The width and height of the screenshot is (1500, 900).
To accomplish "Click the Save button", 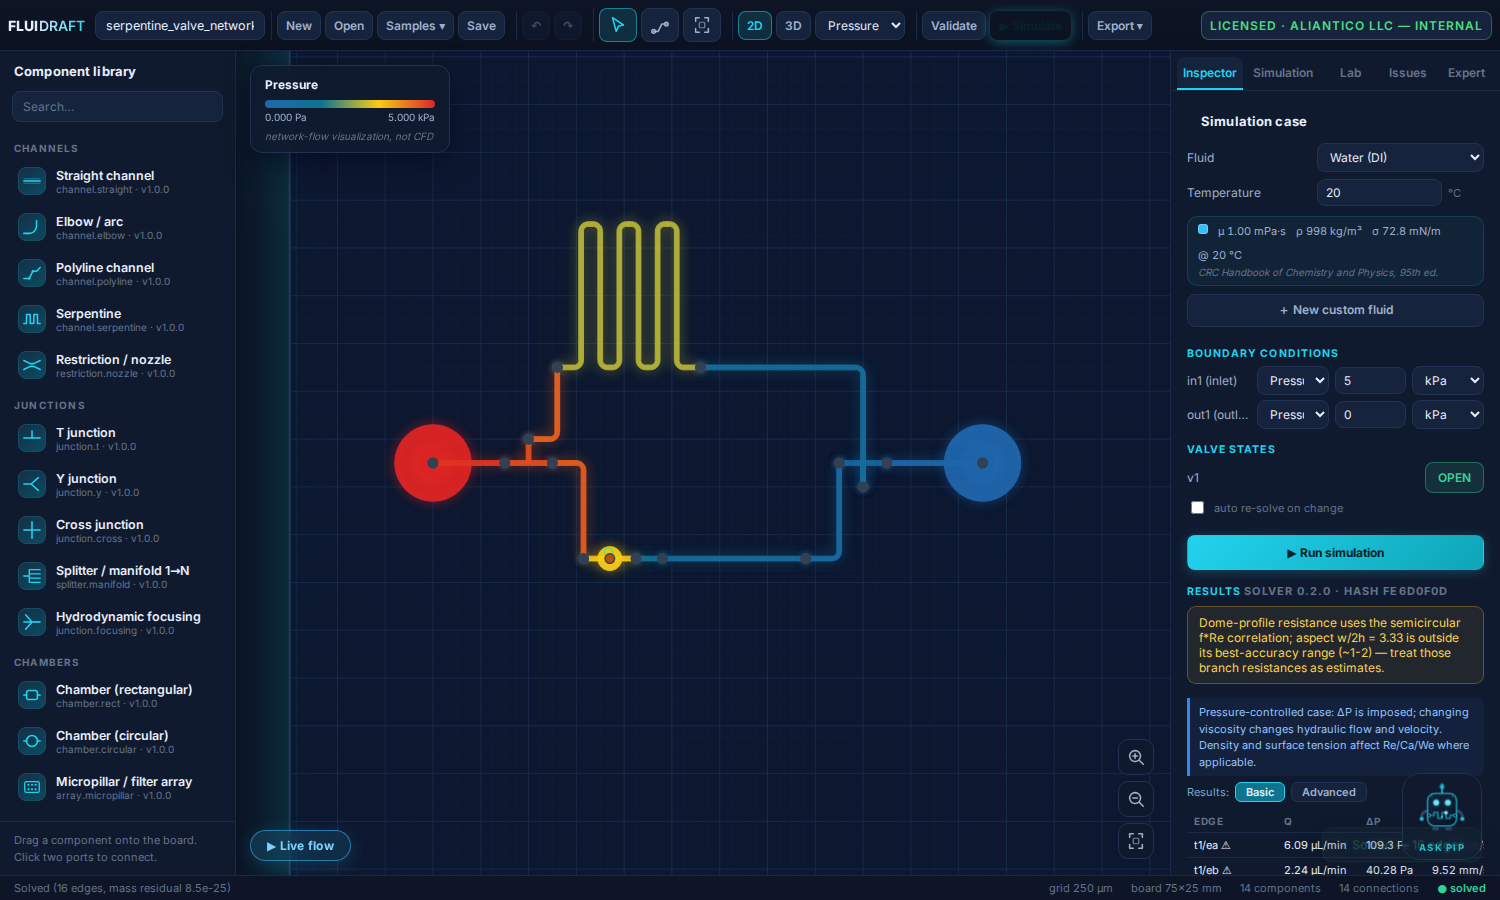I will 481,25.
